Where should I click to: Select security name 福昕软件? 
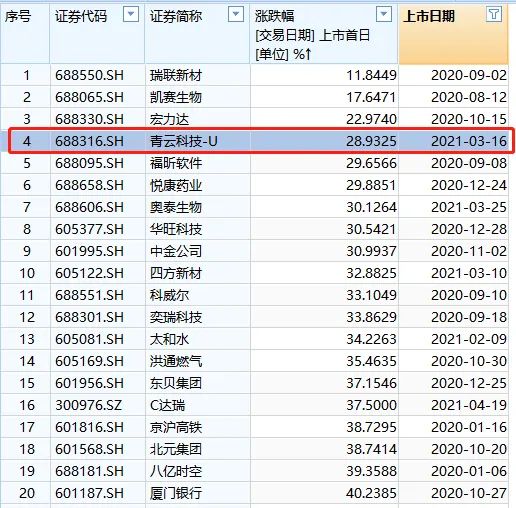(176, 163)
